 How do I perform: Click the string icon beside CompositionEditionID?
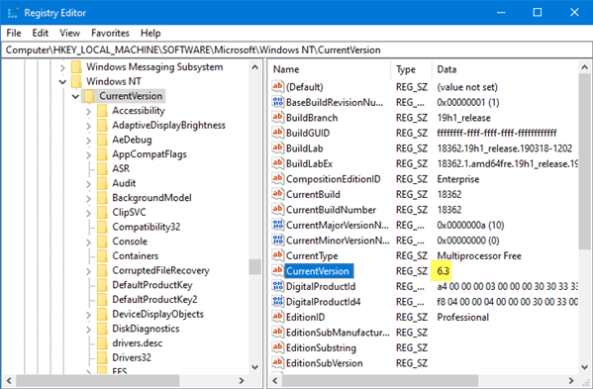click(278, 179)
